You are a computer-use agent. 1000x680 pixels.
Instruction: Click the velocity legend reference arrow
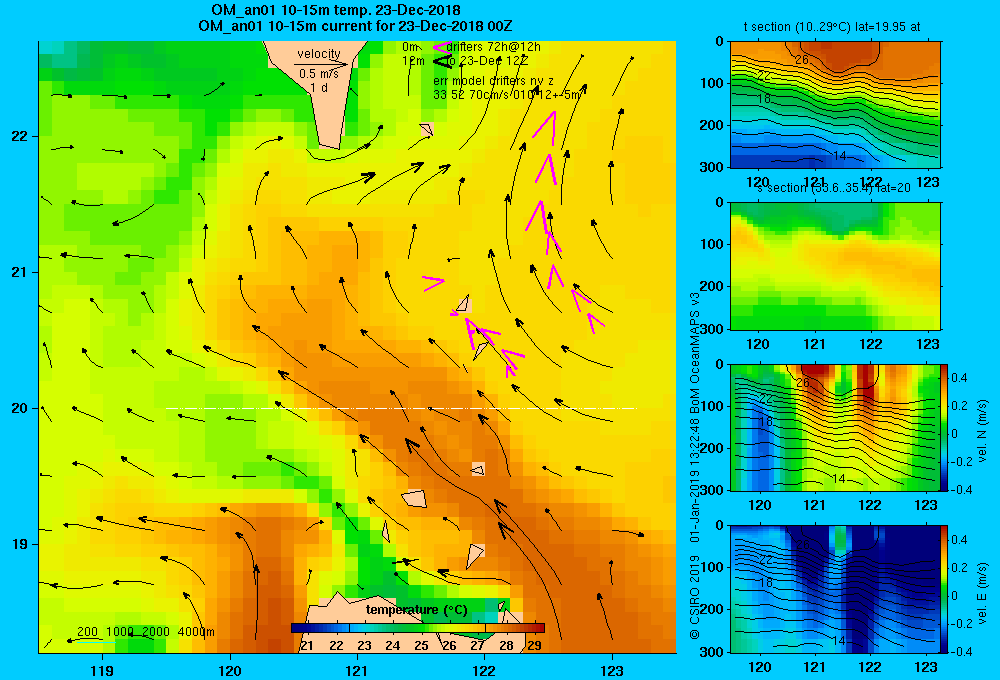321,64
